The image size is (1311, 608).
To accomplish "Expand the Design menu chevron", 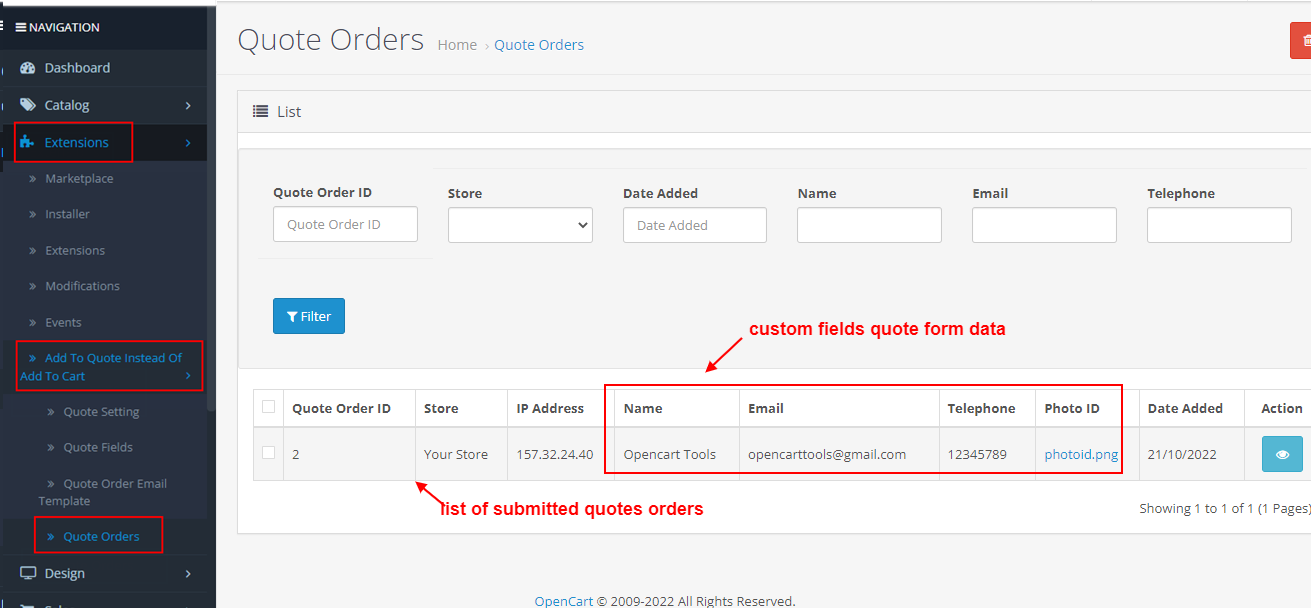I will coord(188,573).
